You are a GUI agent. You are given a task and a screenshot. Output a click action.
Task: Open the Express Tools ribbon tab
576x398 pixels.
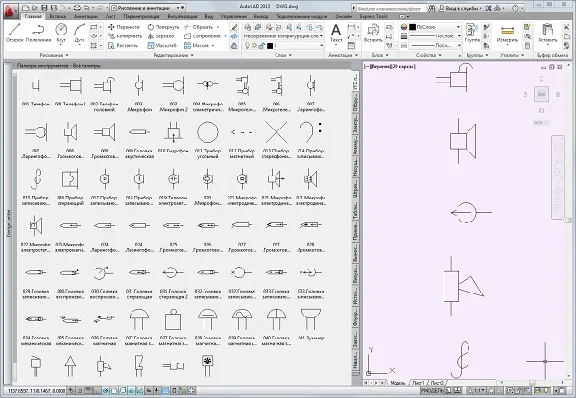(374, 16)
